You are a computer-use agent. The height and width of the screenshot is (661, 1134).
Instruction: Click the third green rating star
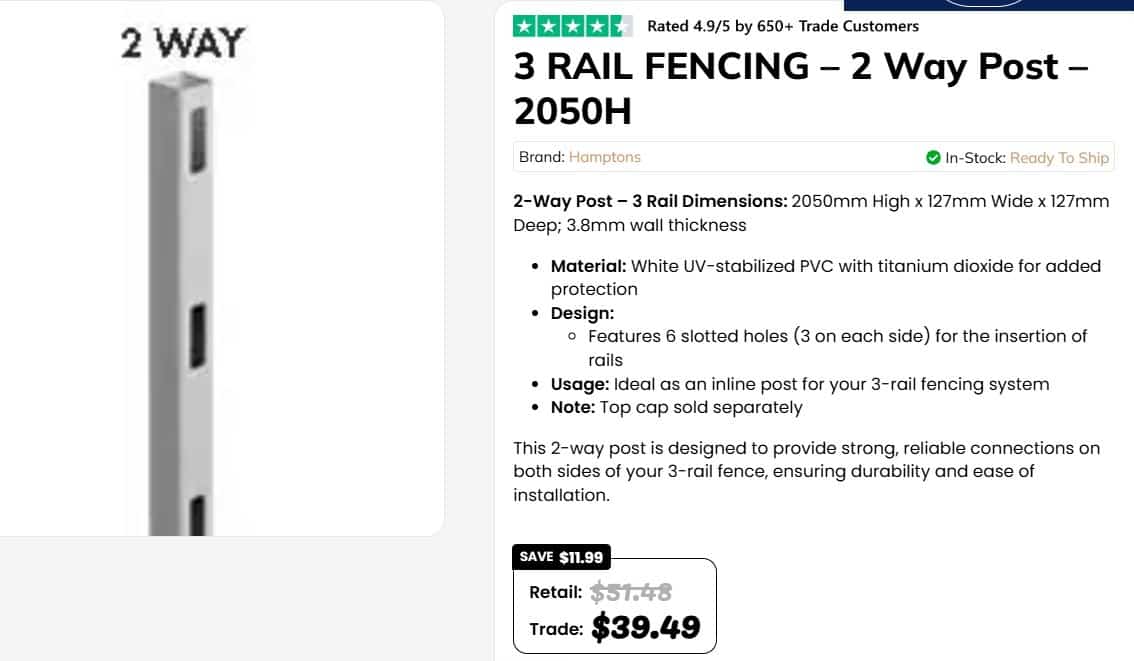[x=573, y=26]
